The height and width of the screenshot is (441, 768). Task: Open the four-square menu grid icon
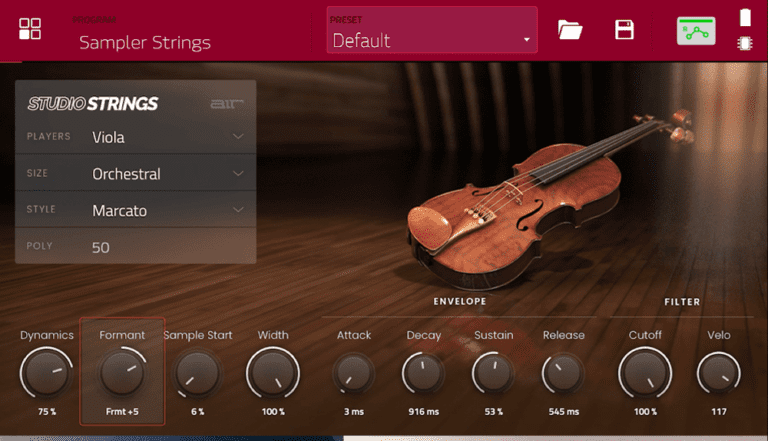click(30, 29)
